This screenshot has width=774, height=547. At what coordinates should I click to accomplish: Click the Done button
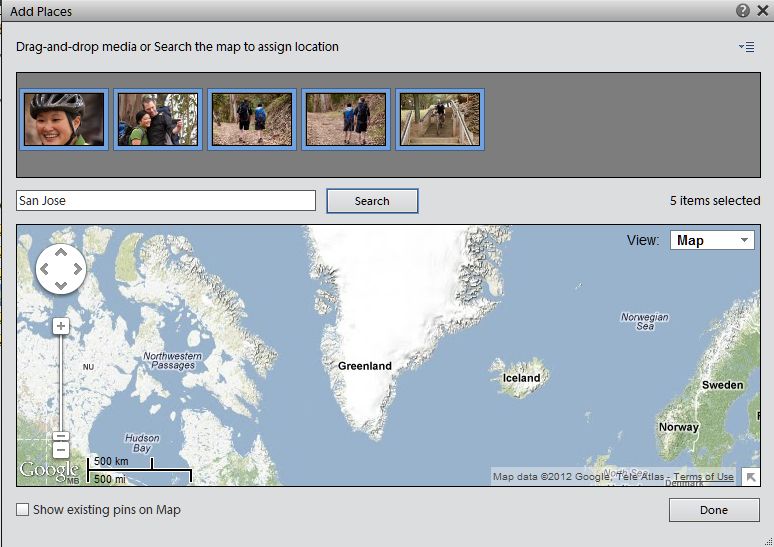click(714, 510)
